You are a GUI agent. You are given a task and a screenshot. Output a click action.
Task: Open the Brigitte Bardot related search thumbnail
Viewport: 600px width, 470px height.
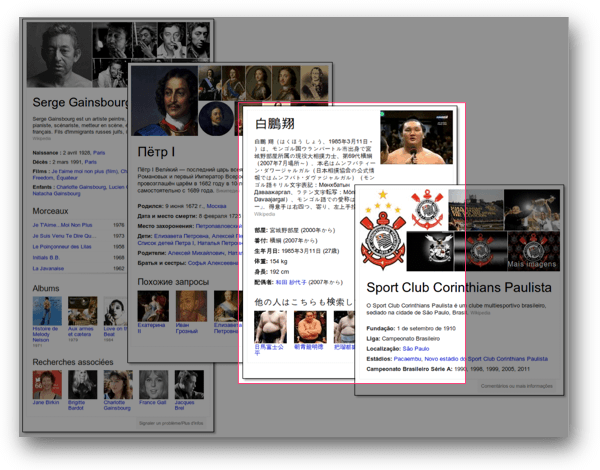(x=83, y=385)
